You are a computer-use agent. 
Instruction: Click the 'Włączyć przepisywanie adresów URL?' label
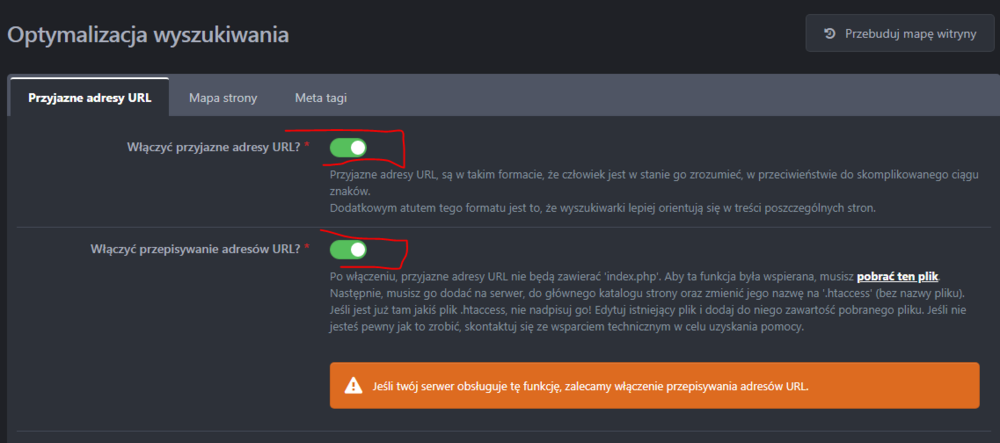coord(194,249)
